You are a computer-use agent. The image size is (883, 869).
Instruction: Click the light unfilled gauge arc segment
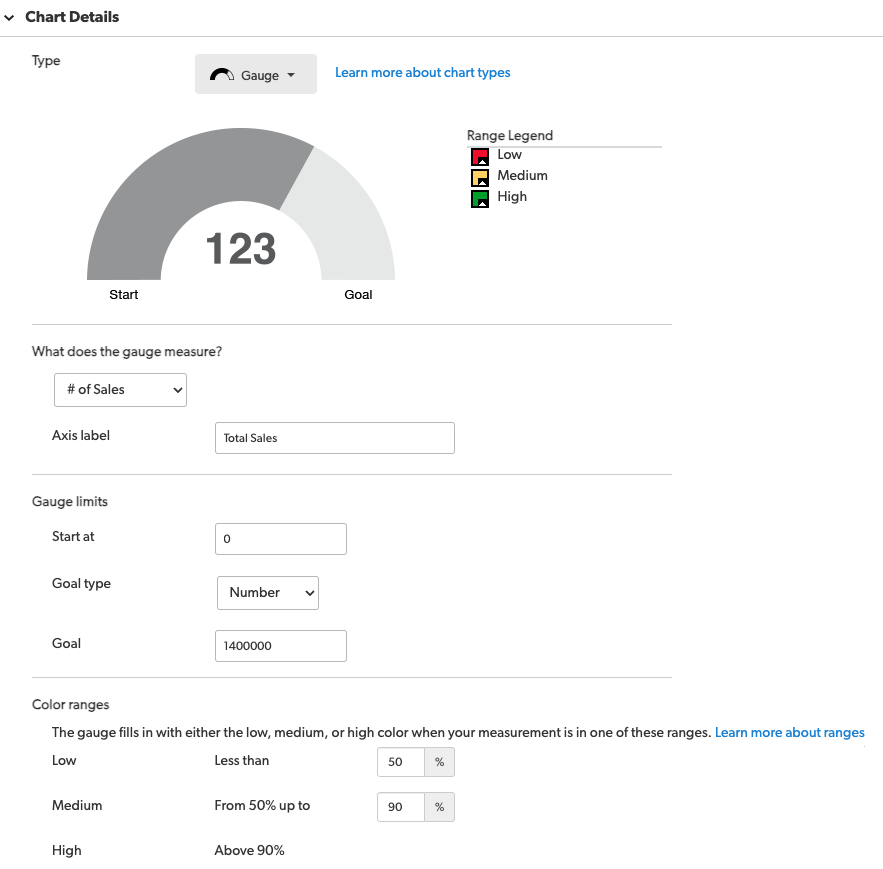pyautogui.click(x=348, y=220)
